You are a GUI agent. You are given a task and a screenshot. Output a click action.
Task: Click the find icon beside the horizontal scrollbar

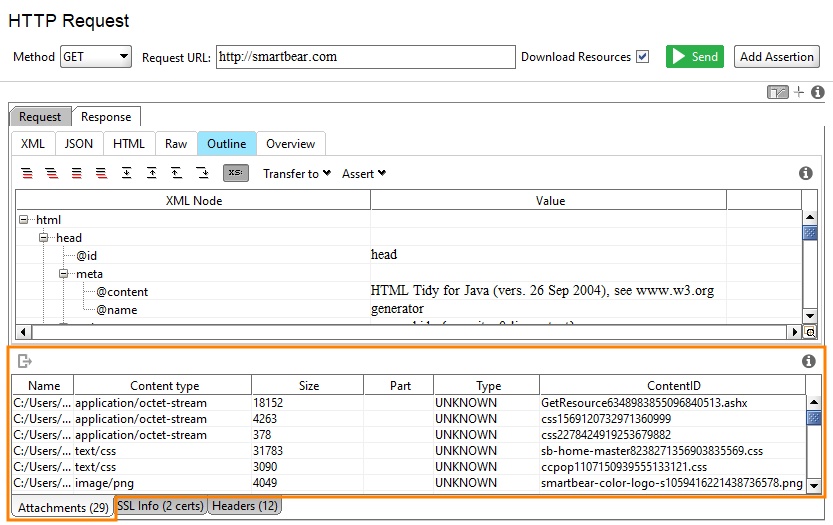click(810, 332)
